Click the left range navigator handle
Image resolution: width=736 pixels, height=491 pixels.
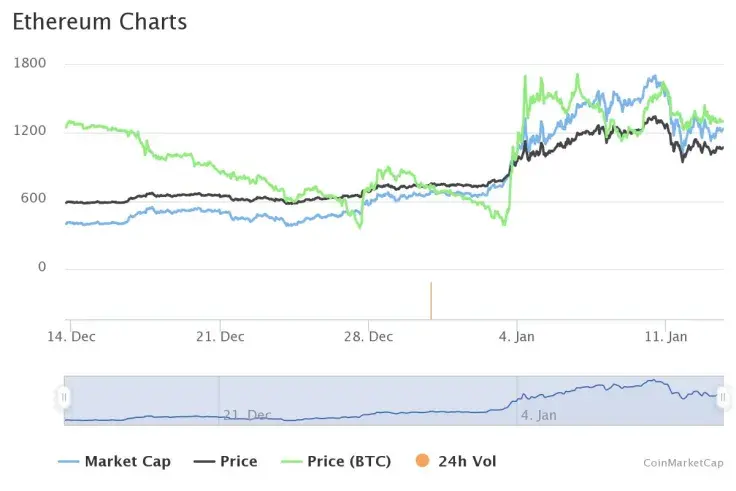click(64, 398)
